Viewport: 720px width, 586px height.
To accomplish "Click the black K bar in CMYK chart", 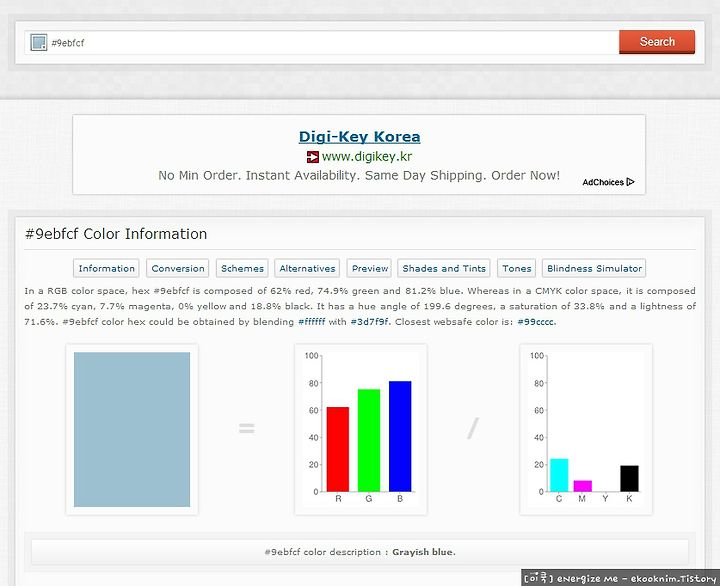I will (629, 479).
